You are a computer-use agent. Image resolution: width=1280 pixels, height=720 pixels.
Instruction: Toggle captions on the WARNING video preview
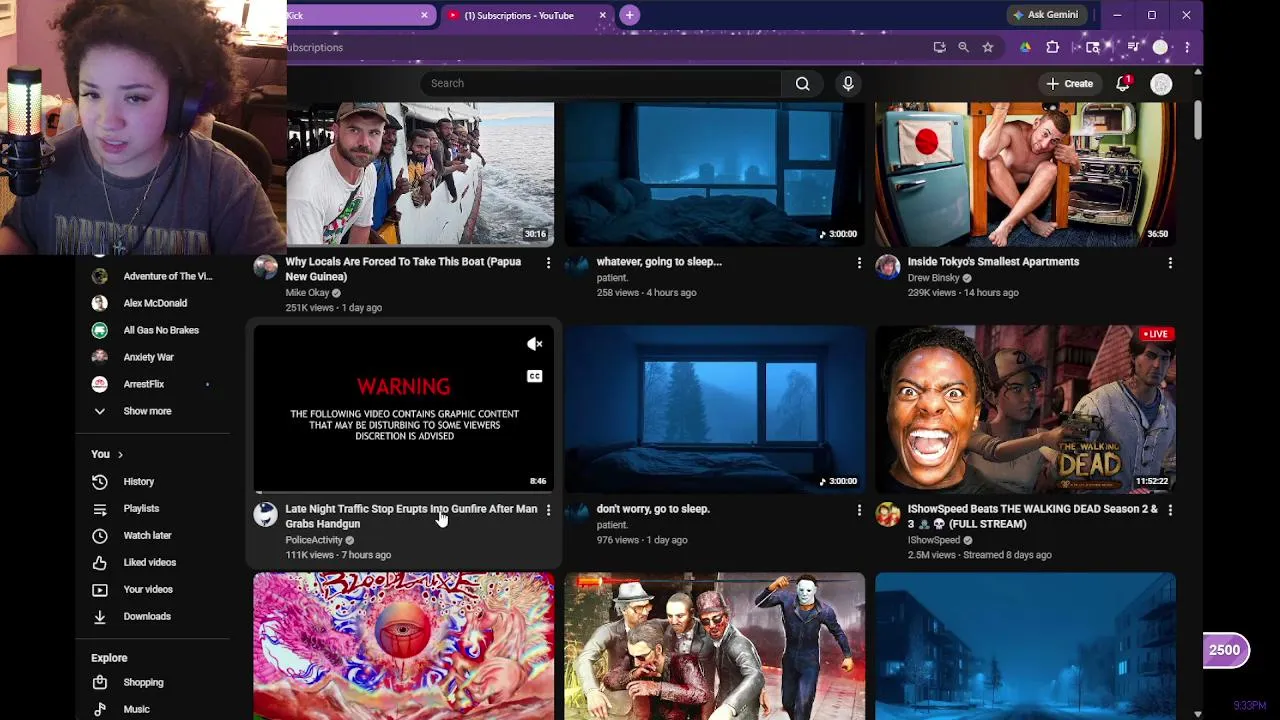535,376
